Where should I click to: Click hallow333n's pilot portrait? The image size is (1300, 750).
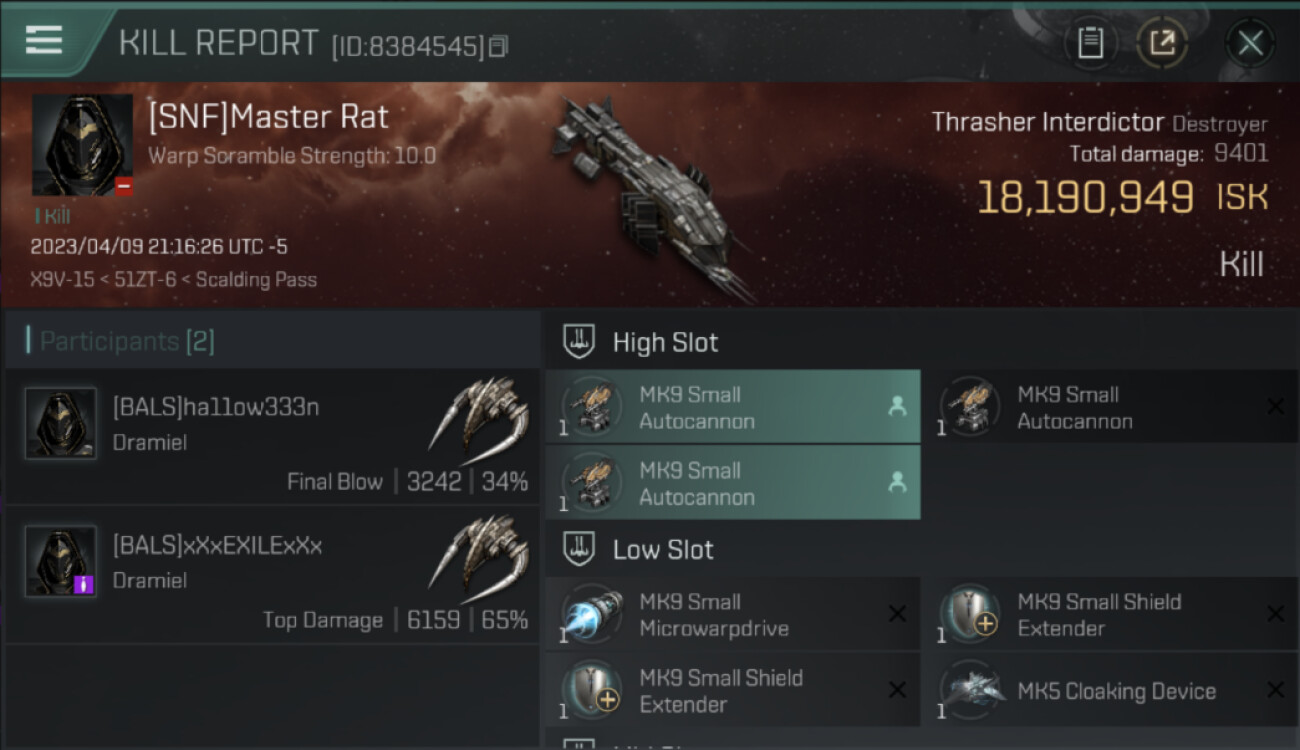pos(61,423)
